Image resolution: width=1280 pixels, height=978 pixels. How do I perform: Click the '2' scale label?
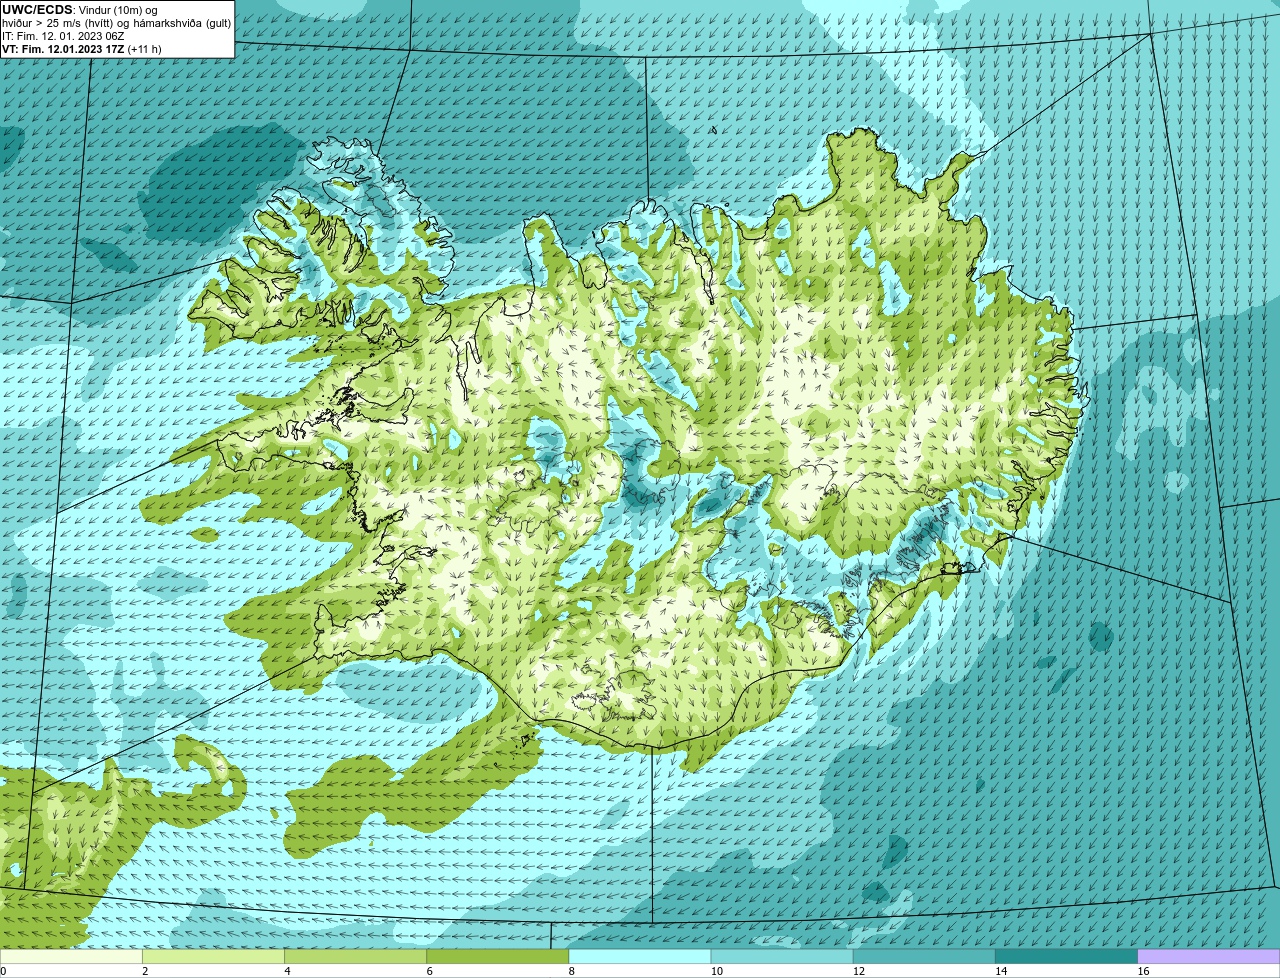click(x=145, y=971)
